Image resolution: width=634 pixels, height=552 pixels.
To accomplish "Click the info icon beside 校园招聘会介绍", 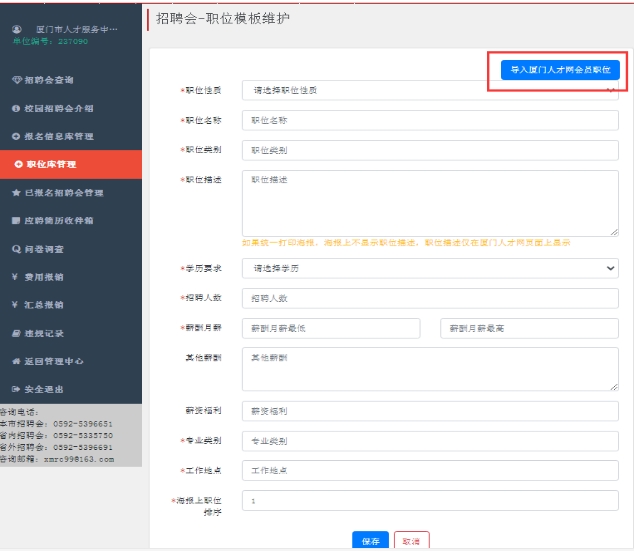I will click(x=16, y=107).
